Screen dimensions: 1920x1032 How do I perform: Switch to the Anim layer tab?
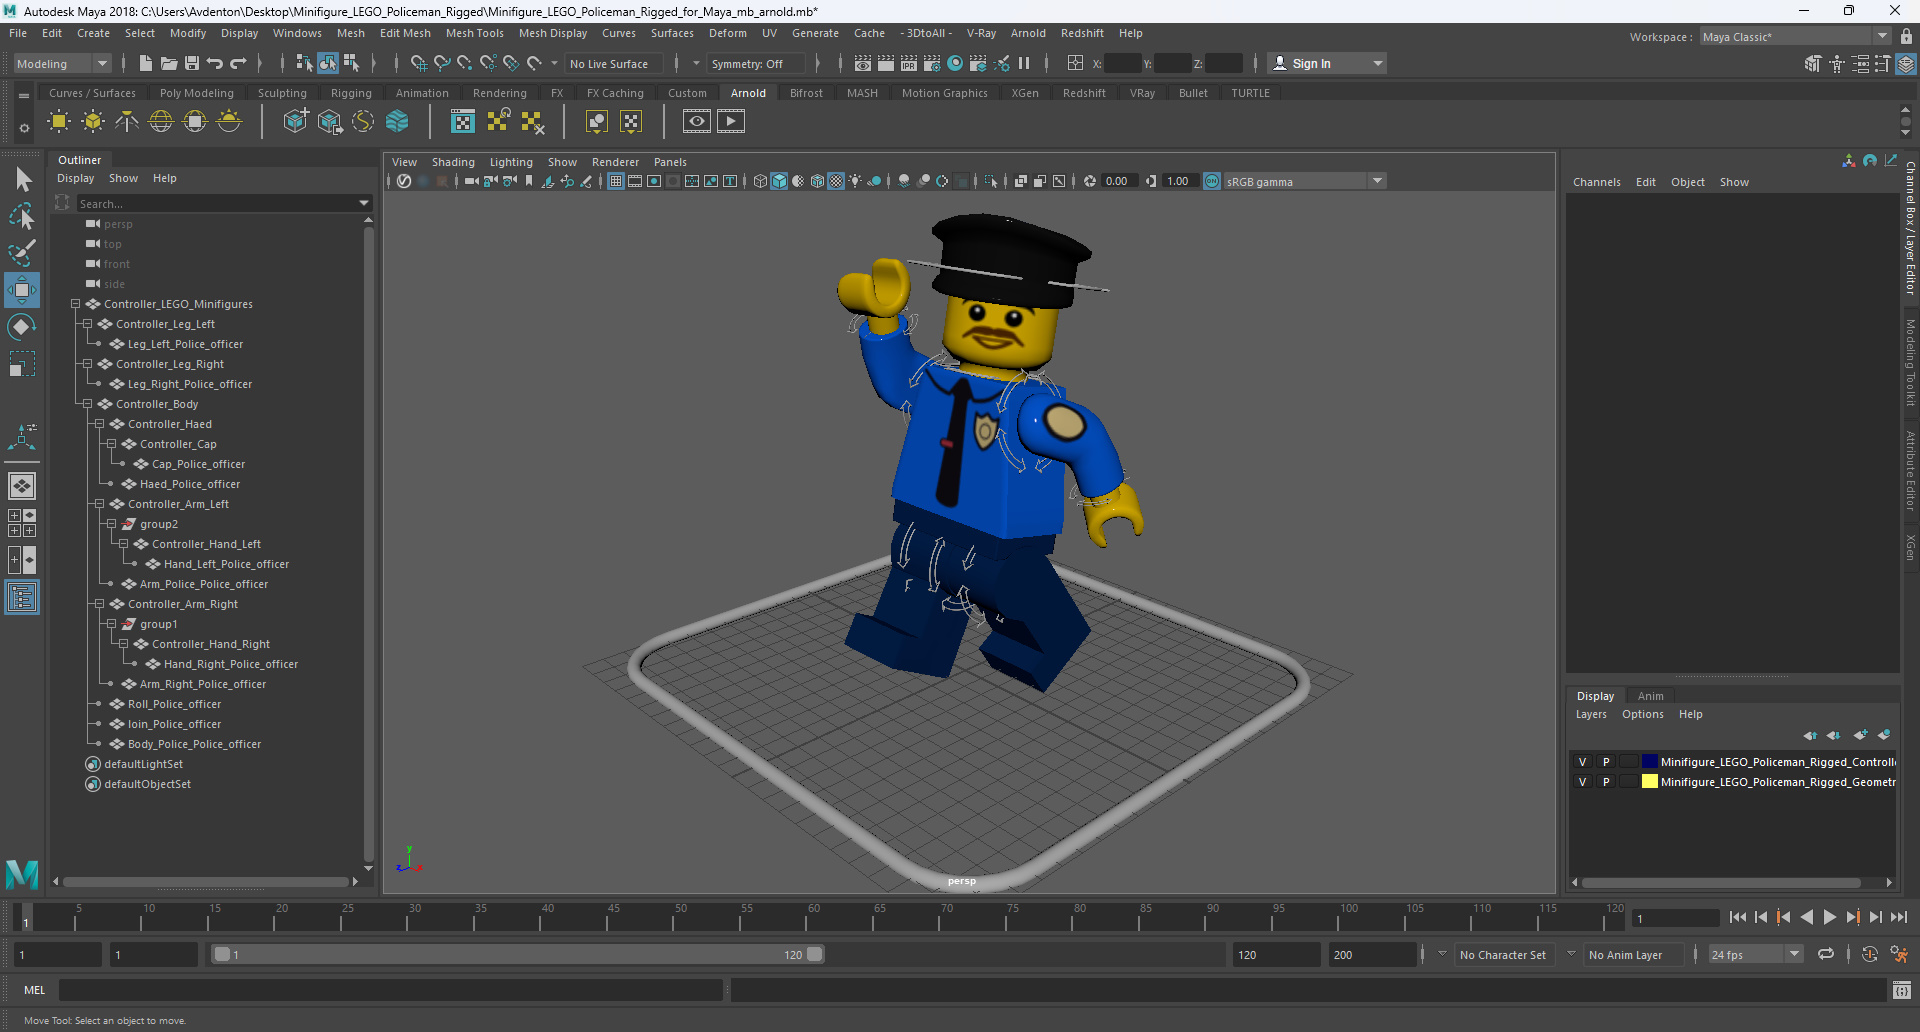(x=1650, y=696)
